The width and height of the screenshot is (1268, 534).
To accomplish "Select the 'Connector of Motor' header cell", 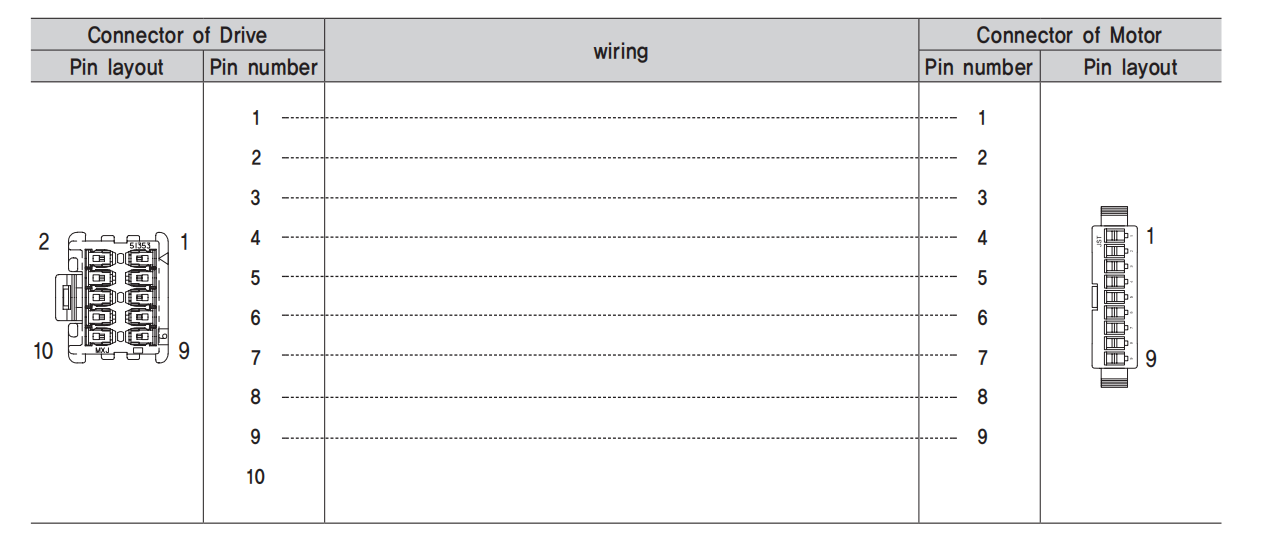I will pyautogui.click(x=1069, y=35).
